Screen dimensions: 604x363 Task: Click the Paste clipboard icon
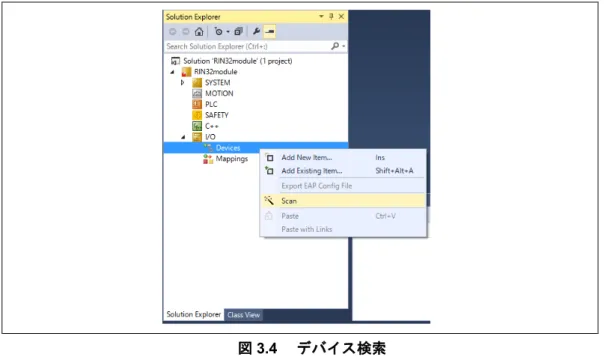269,216
